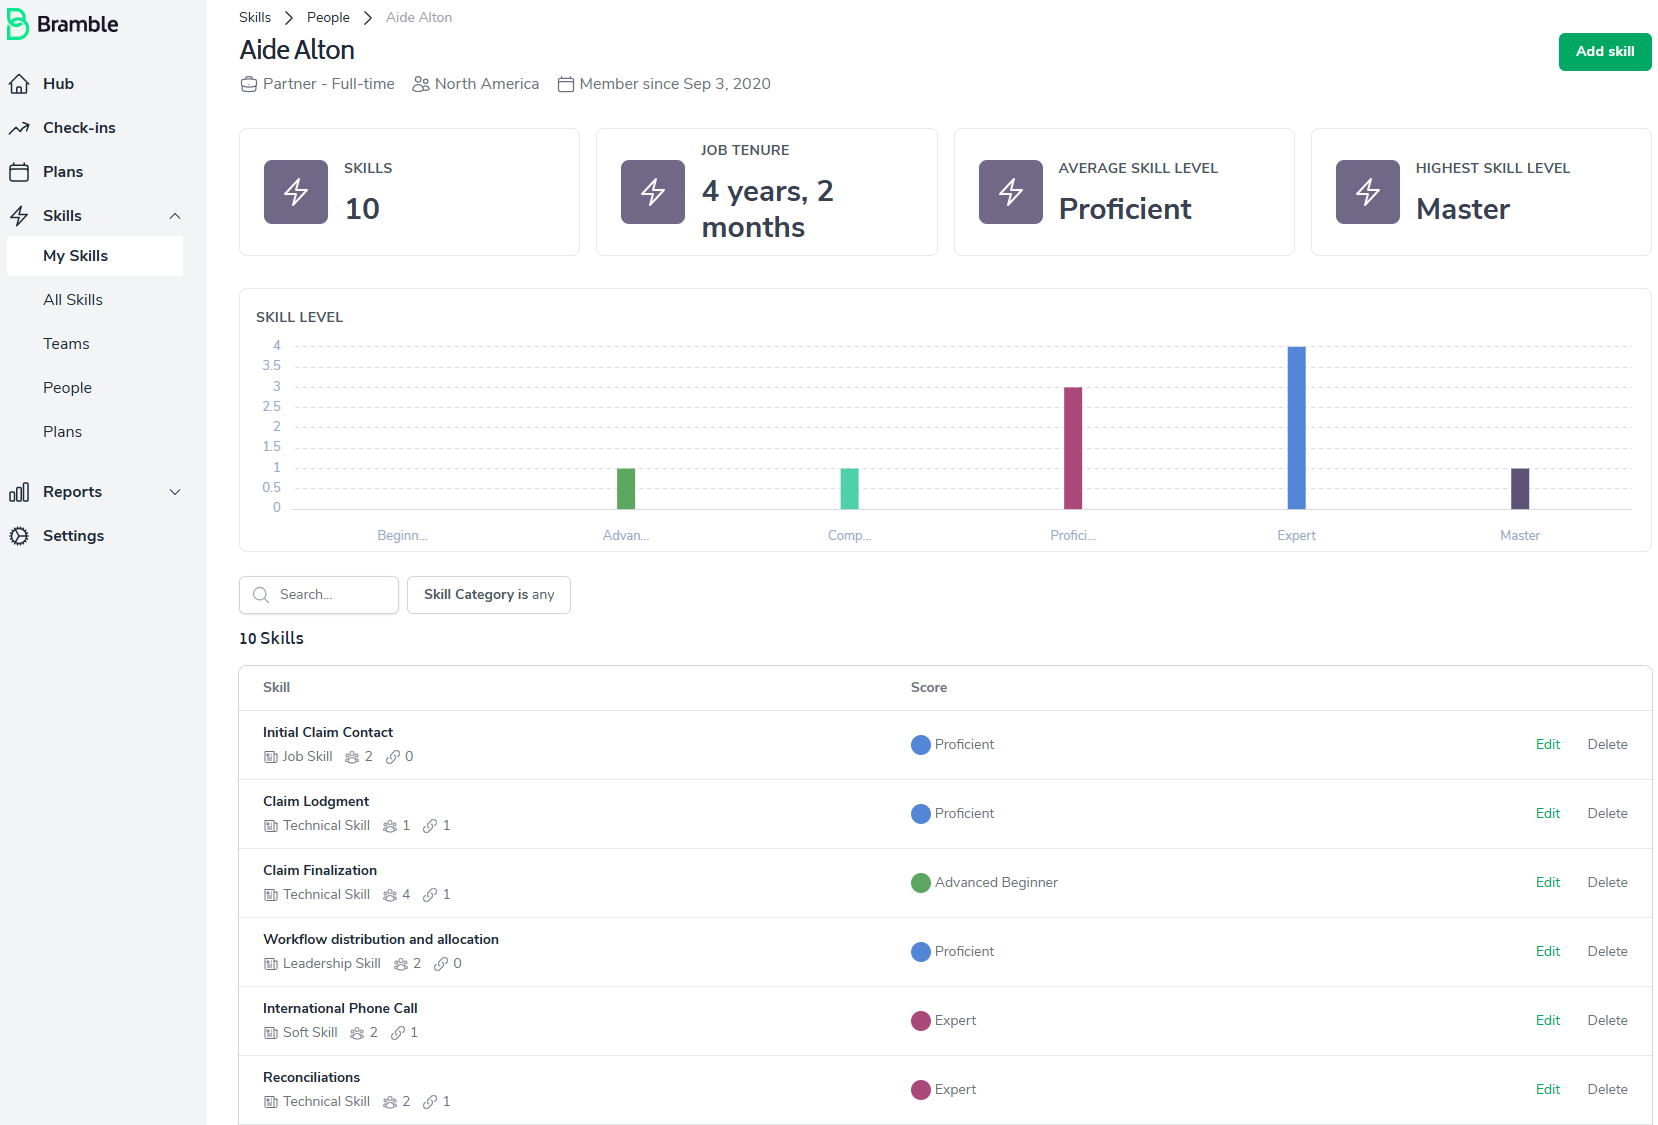This screenshot has width=1658, height=1125.
Task: Select All Skills in the sidebar
Action: 73,300
